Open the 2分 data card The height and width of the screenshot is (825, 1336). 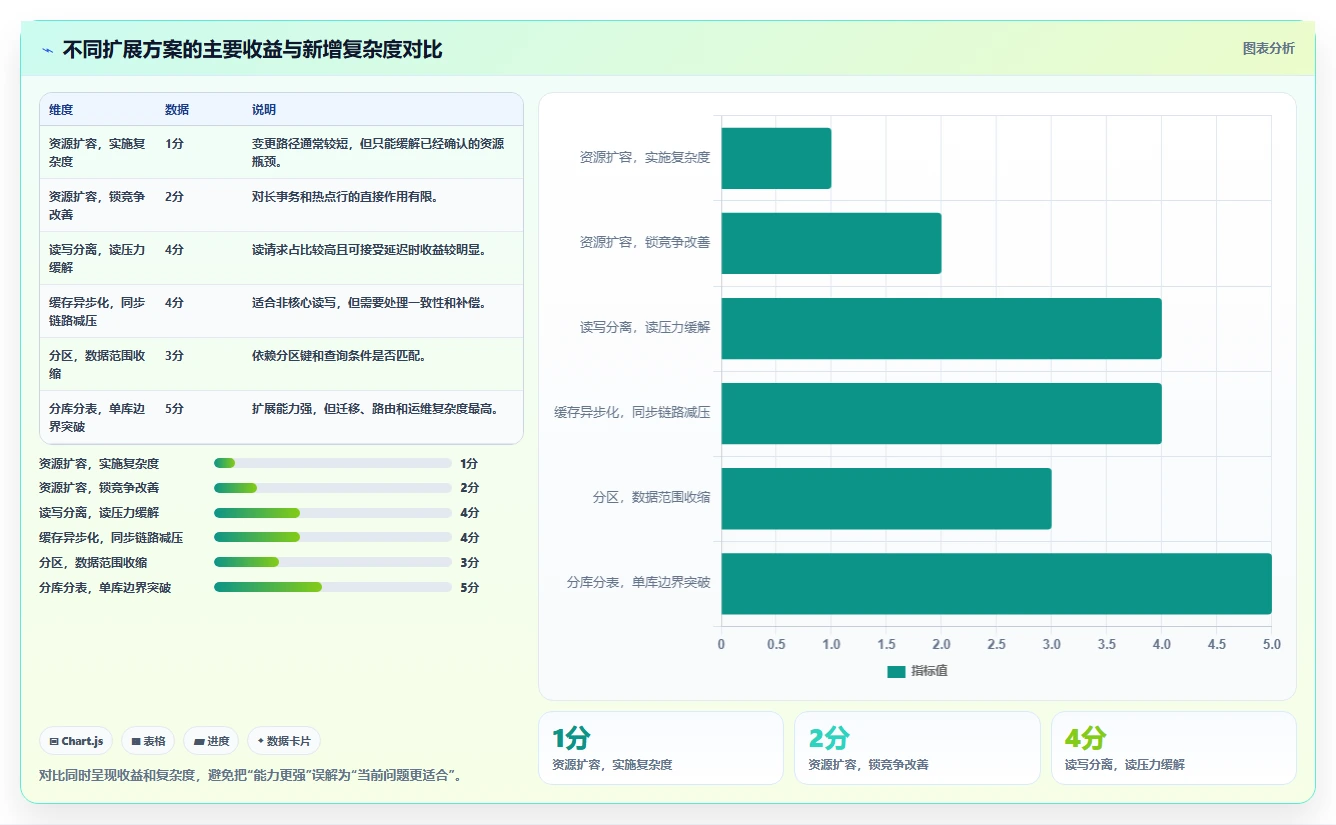(917, 748)
